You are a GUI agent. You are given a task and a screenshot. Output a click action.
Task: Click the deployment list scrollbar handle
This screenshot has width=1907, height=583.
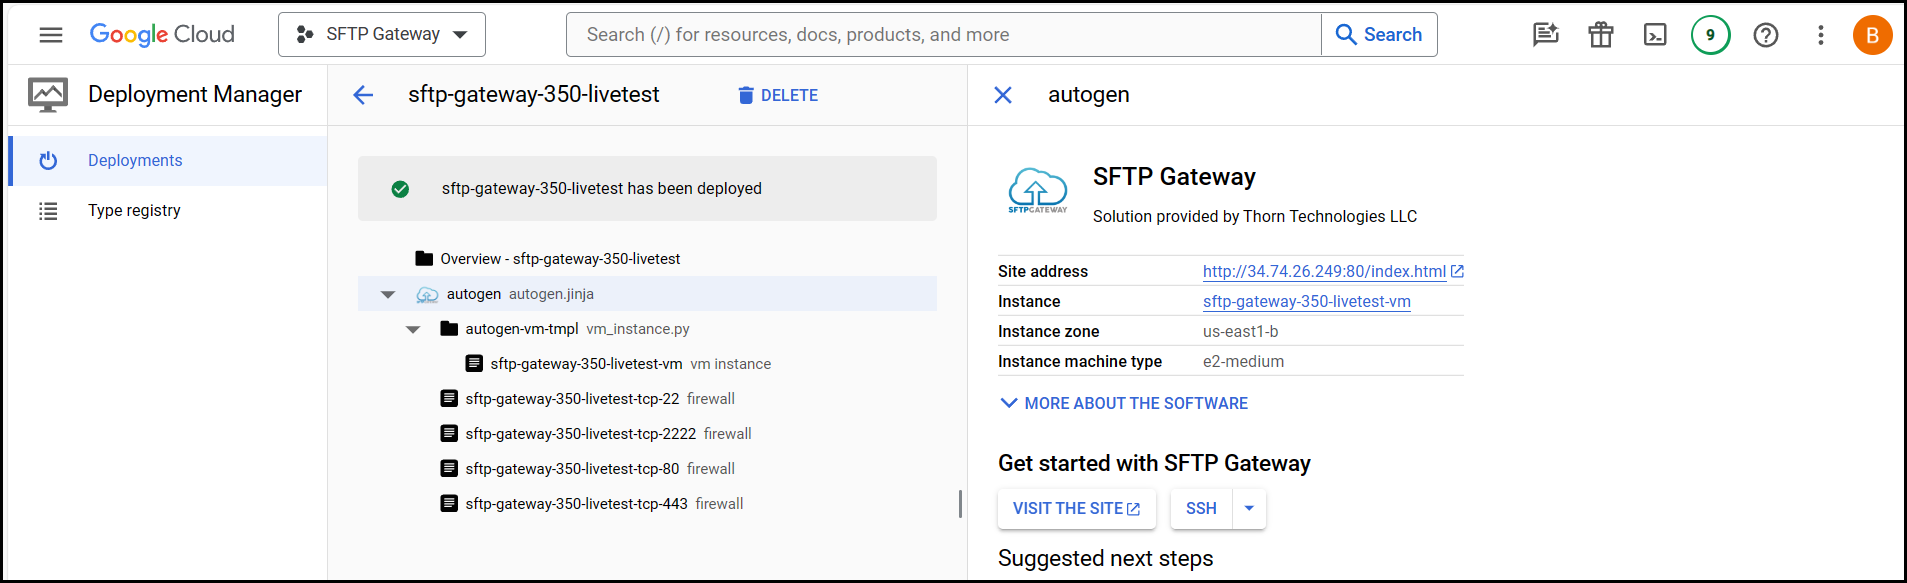coord(960,504)
